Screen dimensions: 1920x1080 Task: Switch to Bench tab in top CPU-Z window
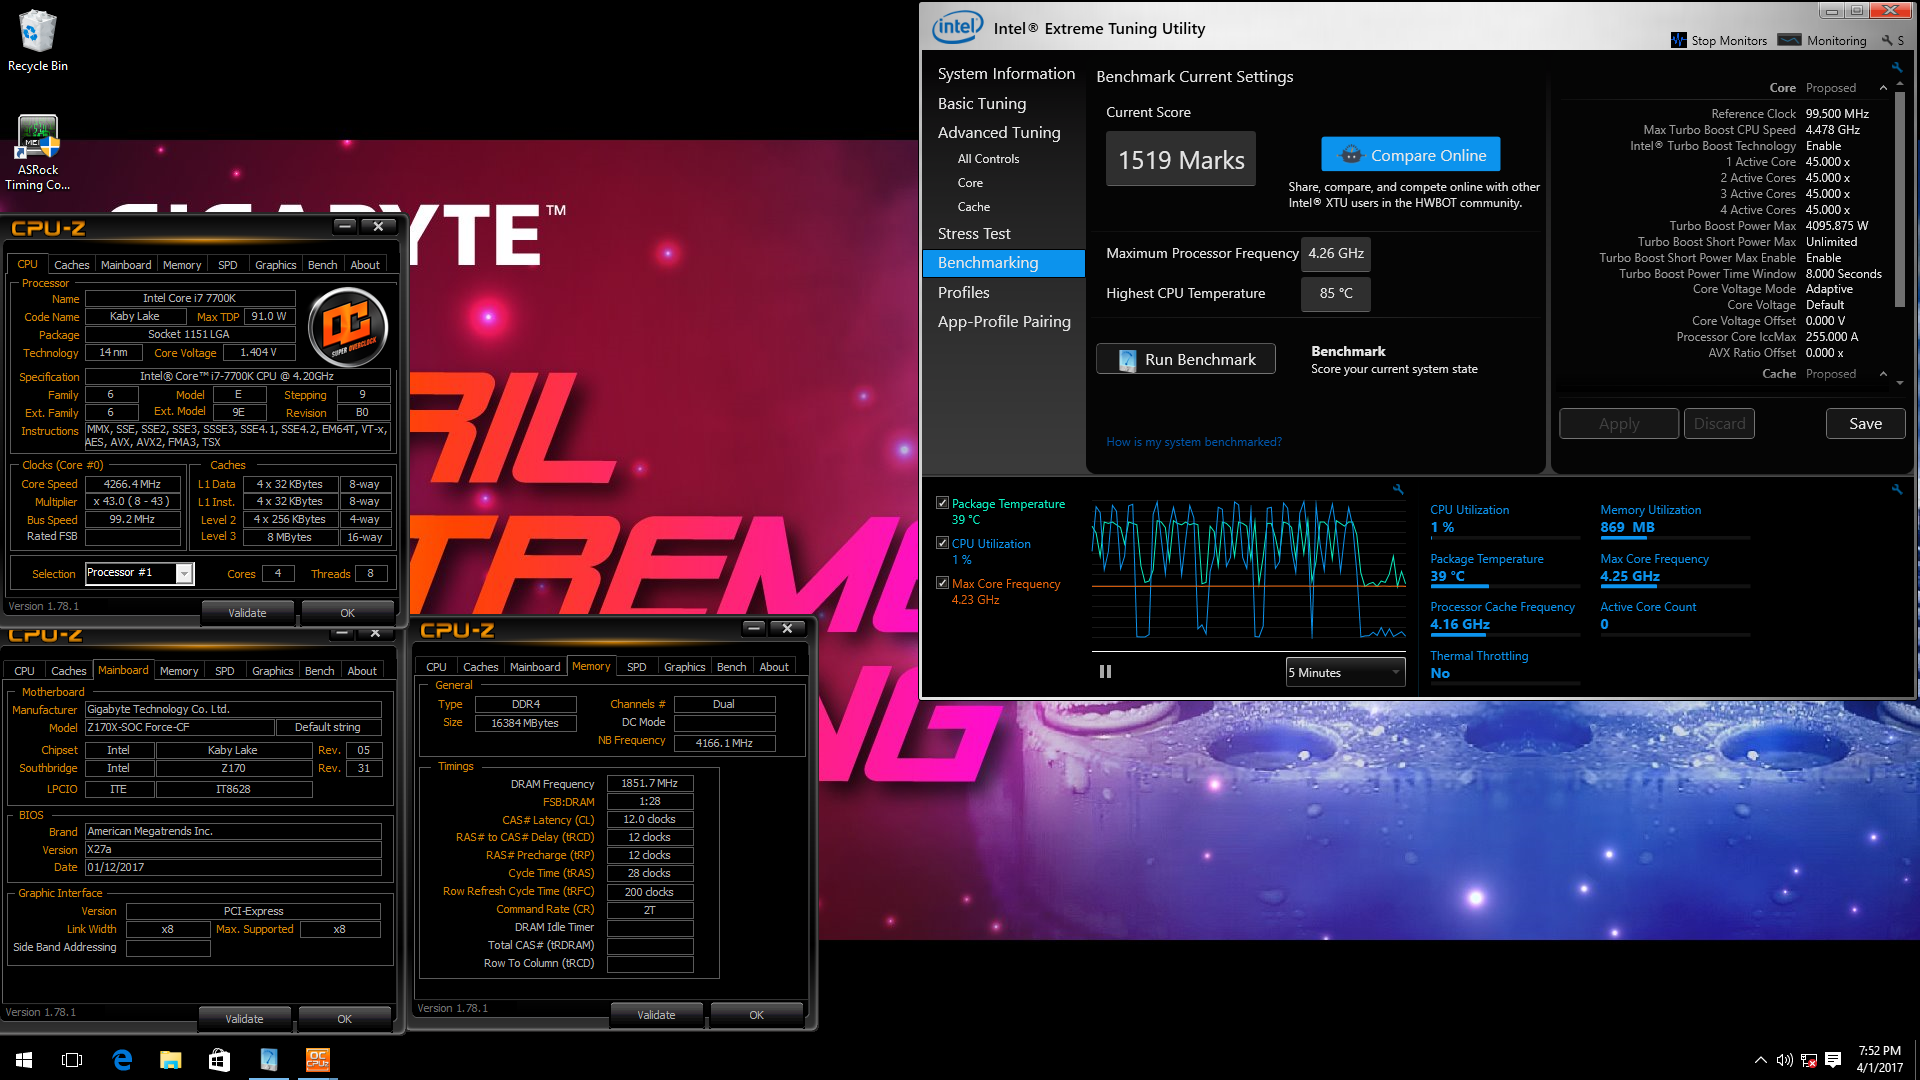click(x=322, y=265)
